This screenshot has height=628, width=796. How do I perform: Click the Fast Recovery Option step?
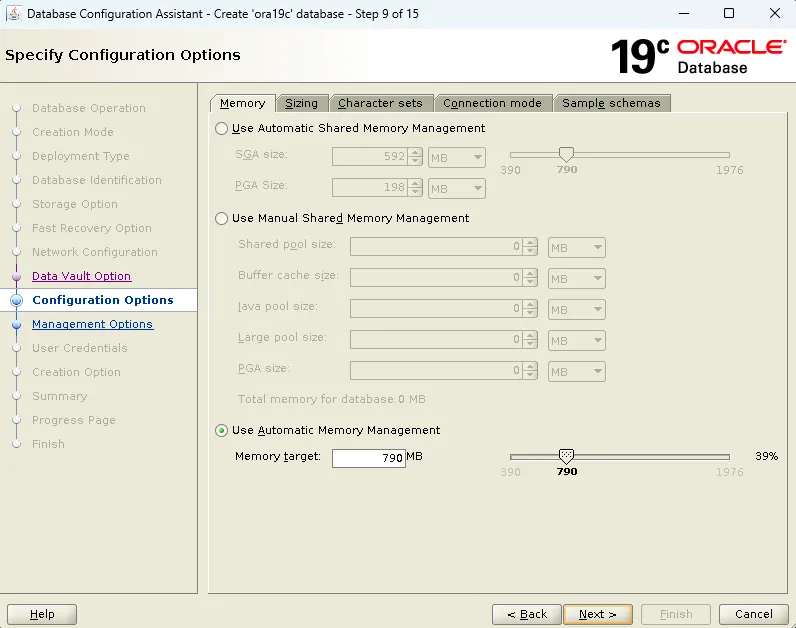tap(92, 228)
